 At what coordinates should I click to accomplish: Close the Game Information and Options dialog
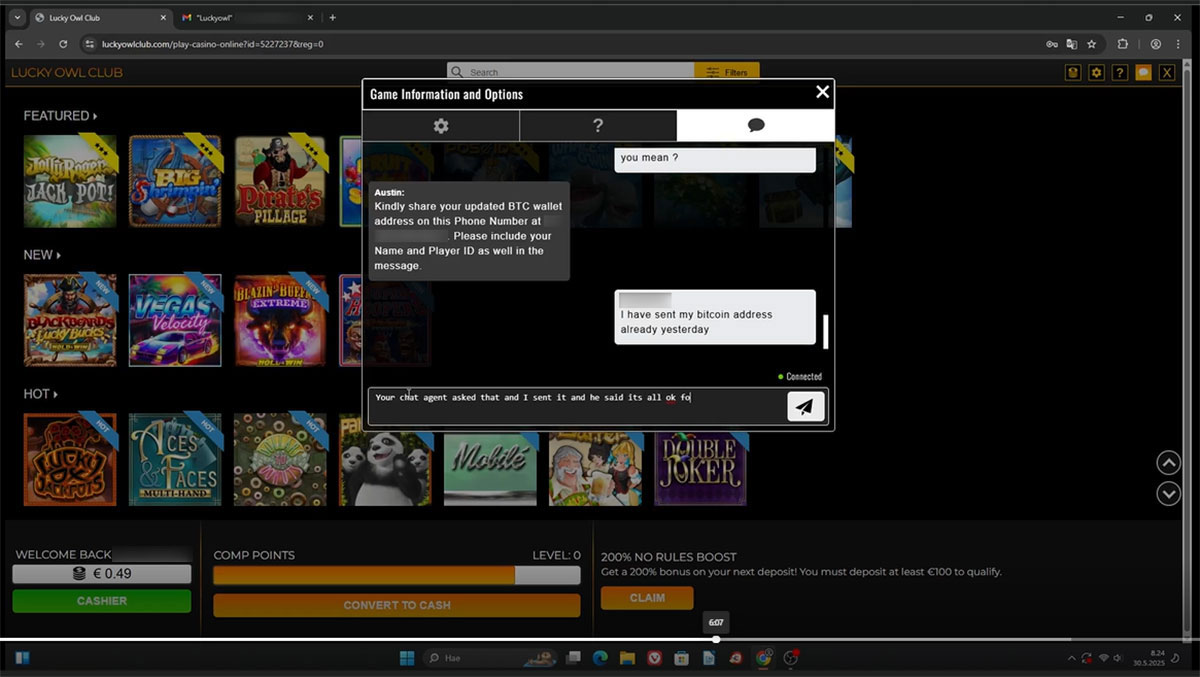click(822, 92)
